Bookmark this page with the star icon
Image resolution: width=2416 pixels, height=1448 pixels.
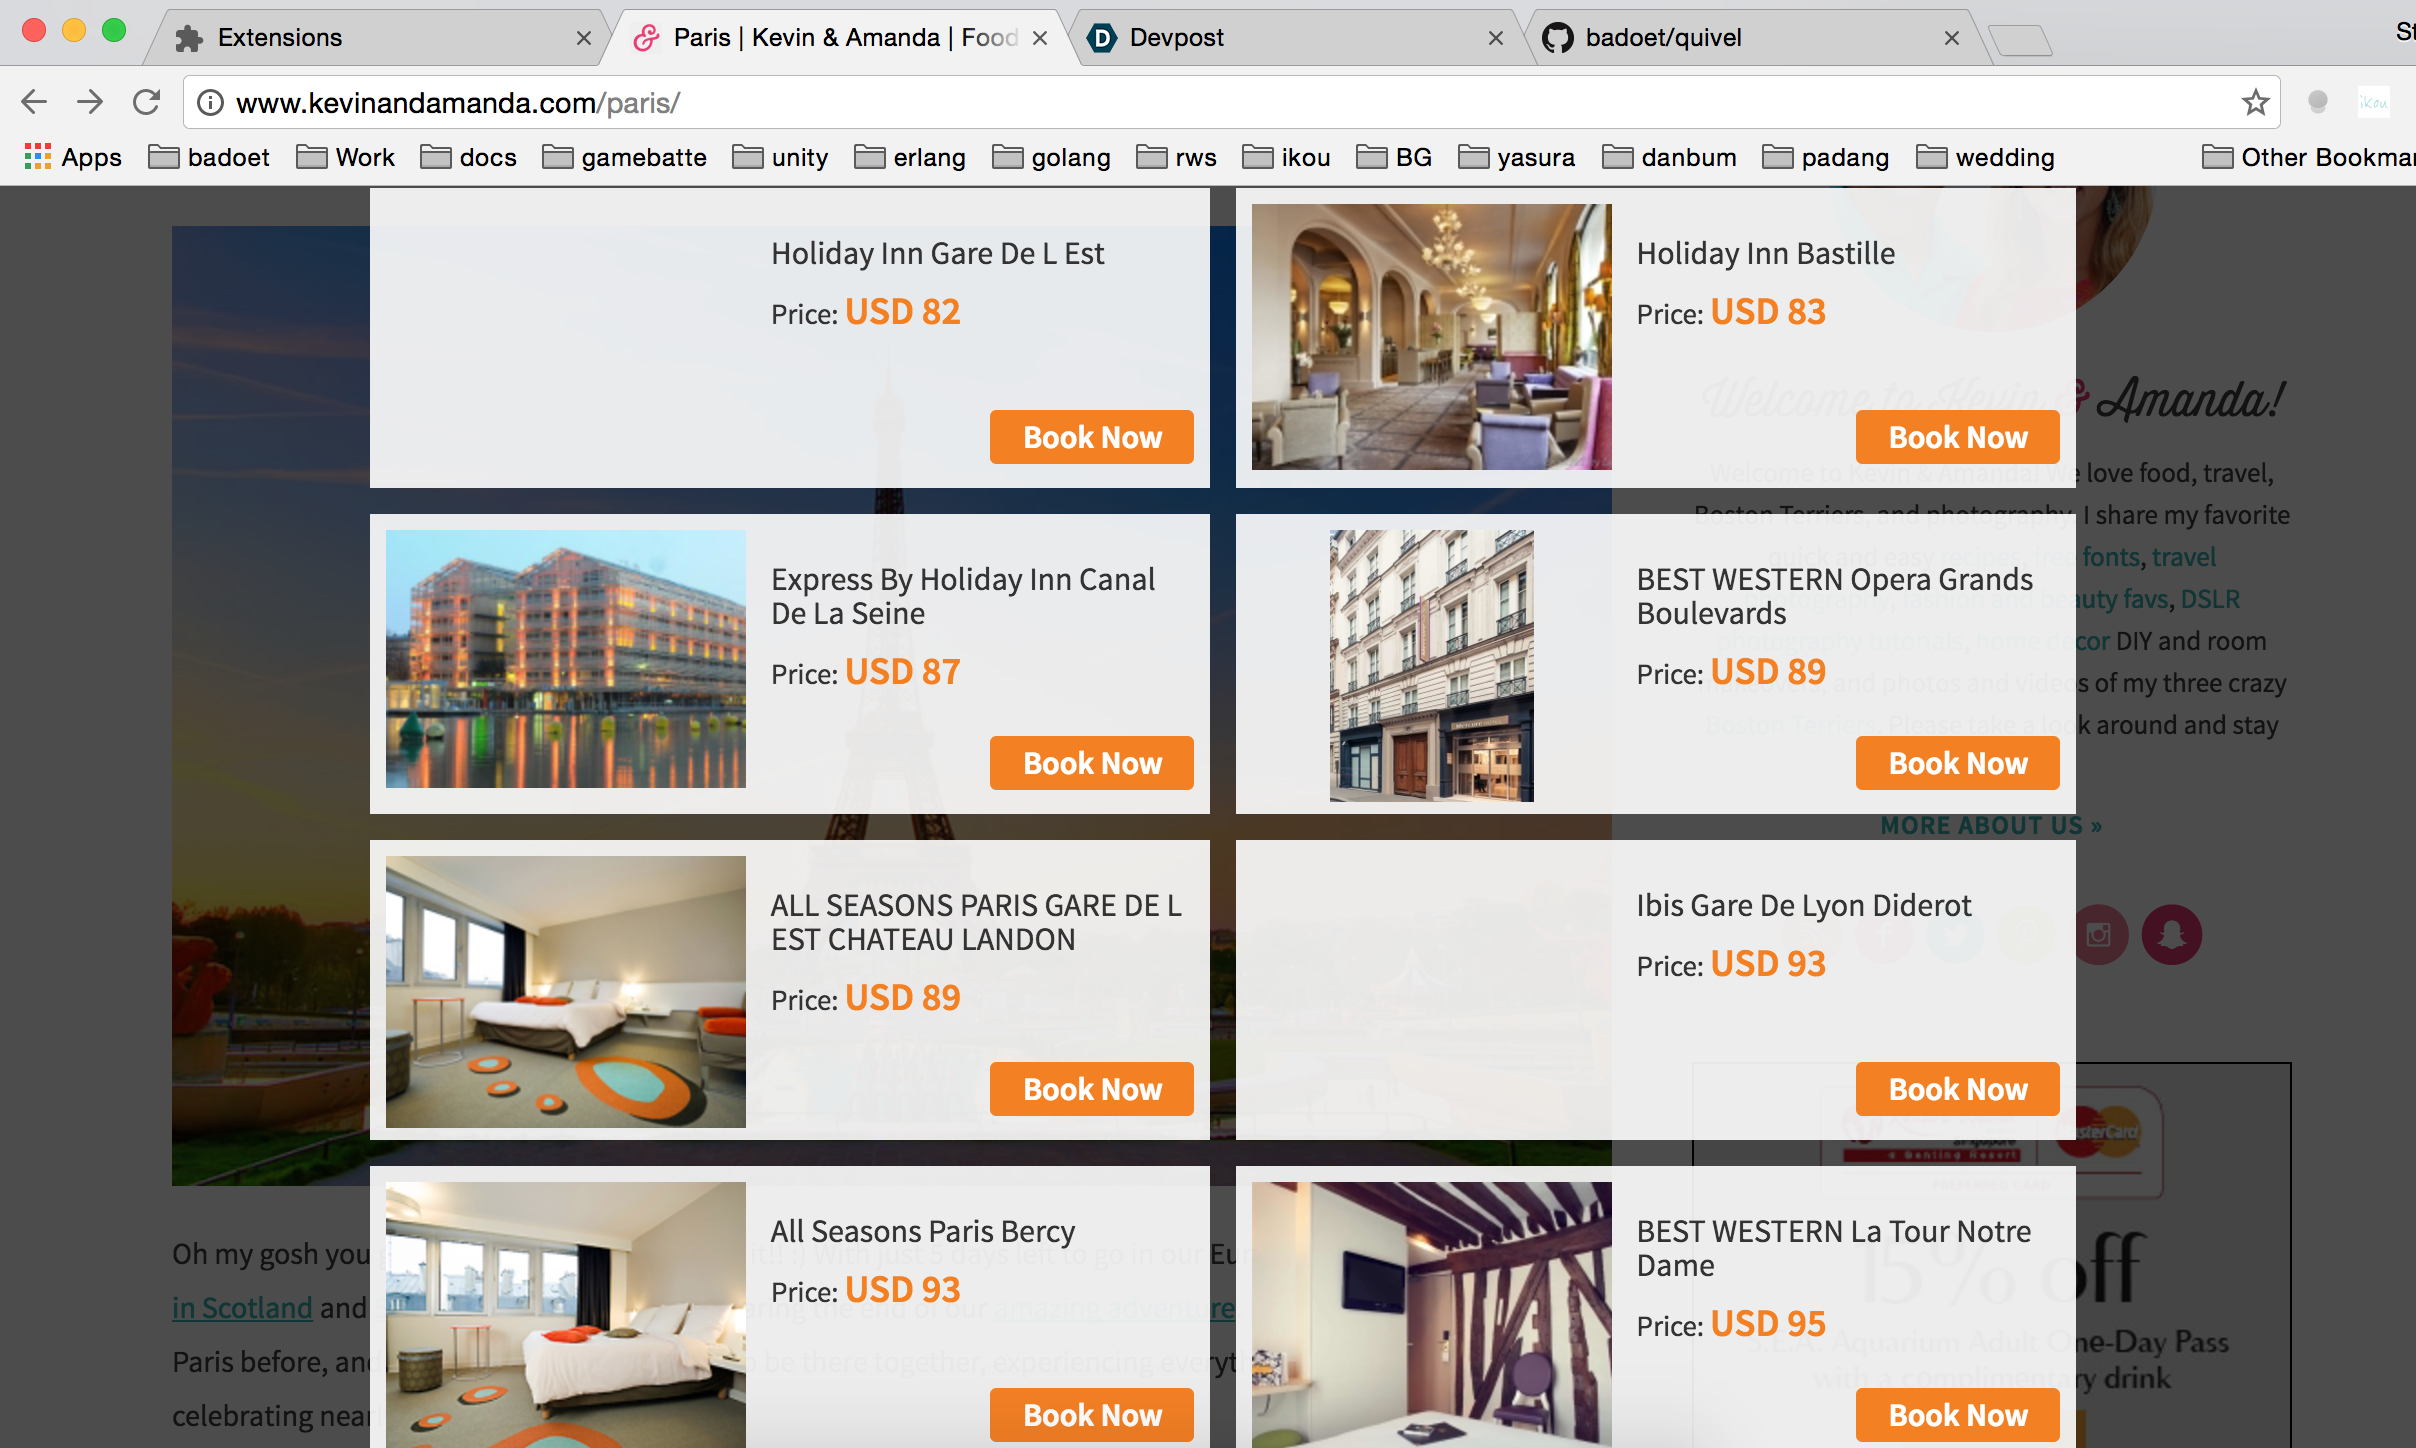[2255, 102]
